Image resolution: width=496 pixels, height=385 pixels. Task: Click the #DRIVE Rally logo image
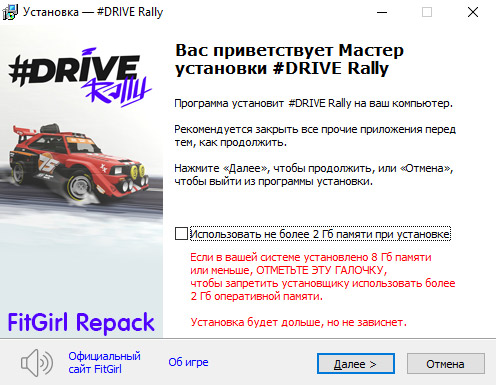tap(80, 77)
